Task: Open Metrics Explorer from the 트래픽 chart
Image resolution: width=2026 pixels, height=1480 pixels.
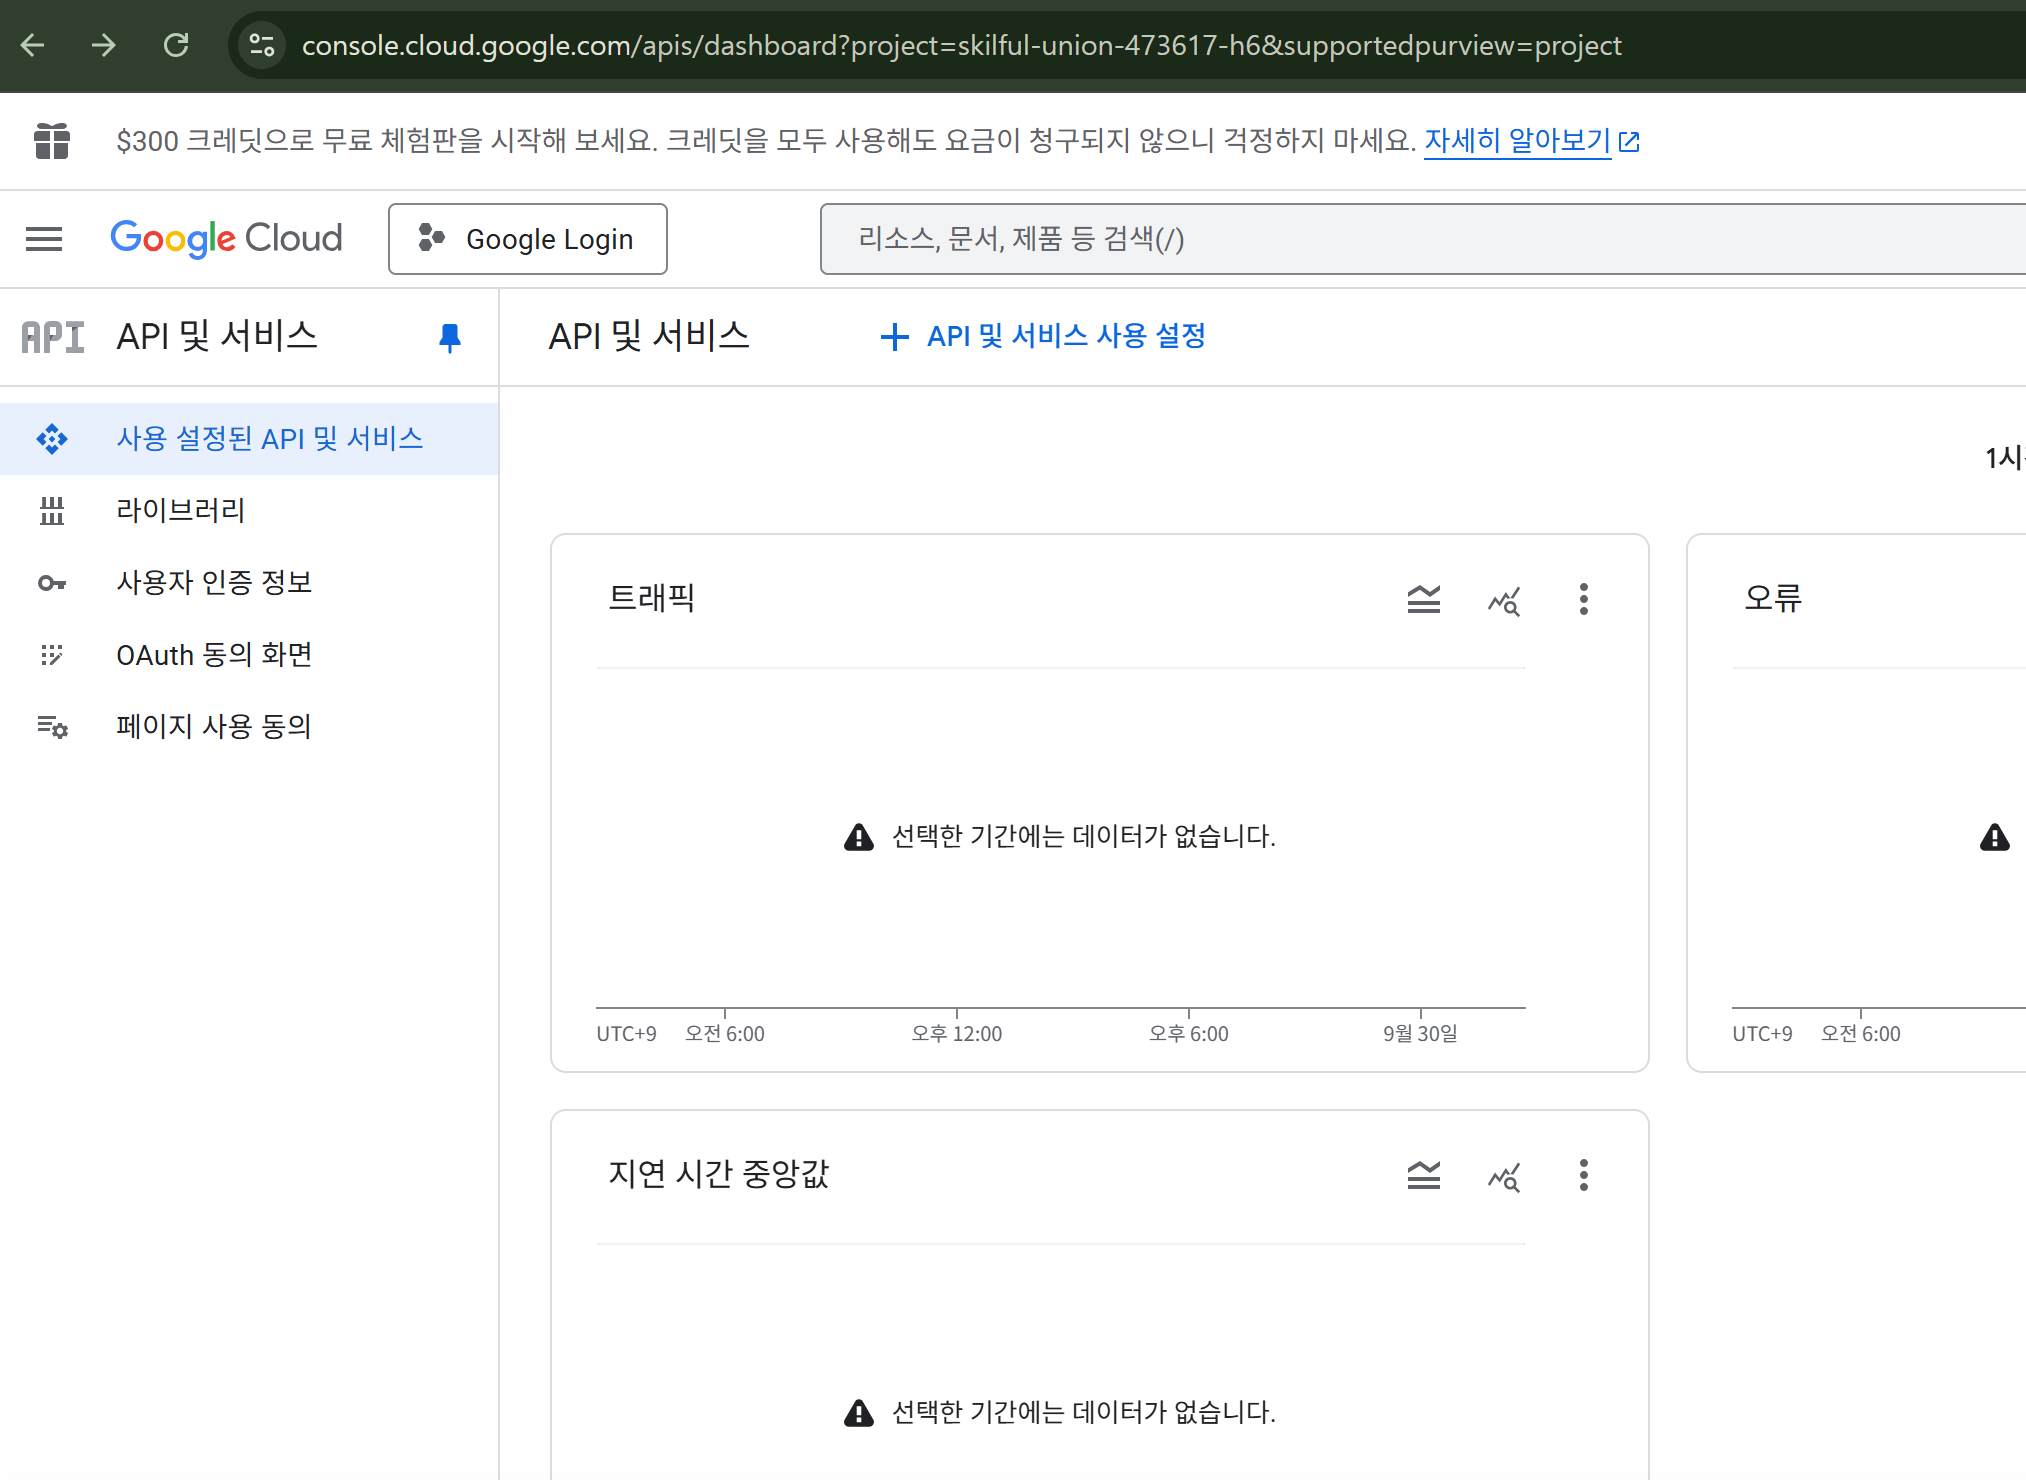Action: coord(1504,600)
